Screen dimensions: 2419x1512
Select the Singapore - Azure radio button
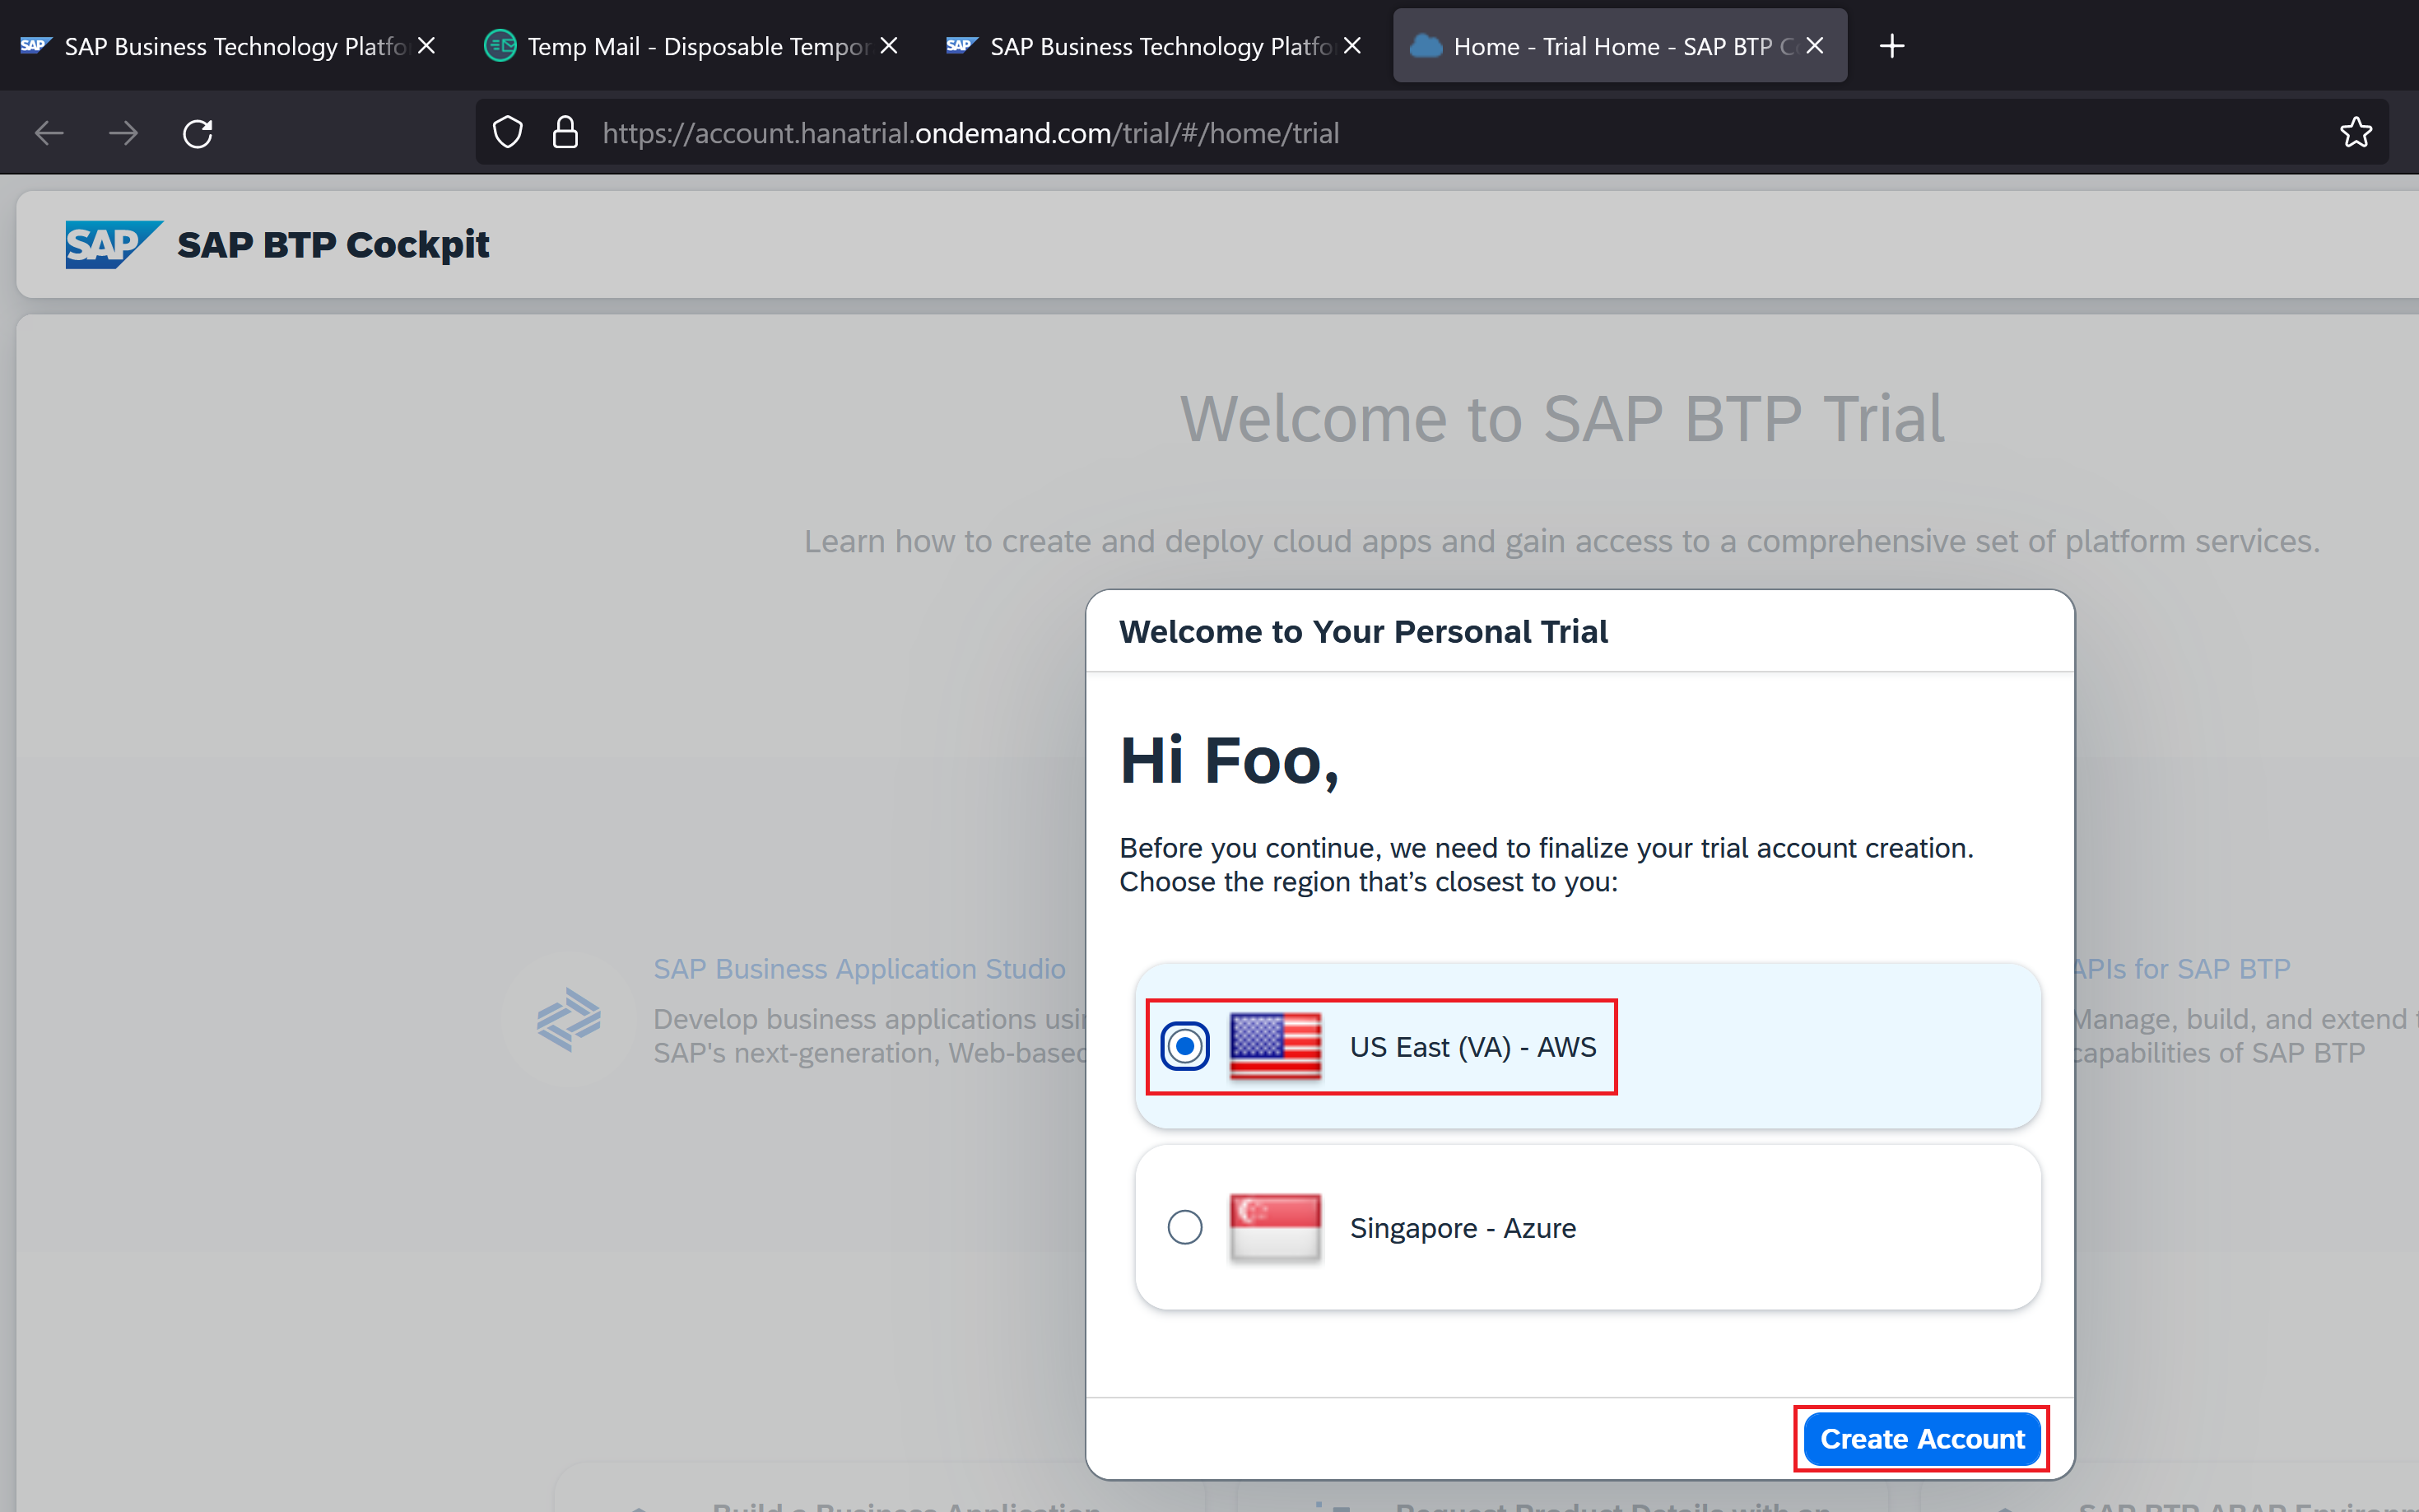pyautogui.click(x=1185, y=1227)
